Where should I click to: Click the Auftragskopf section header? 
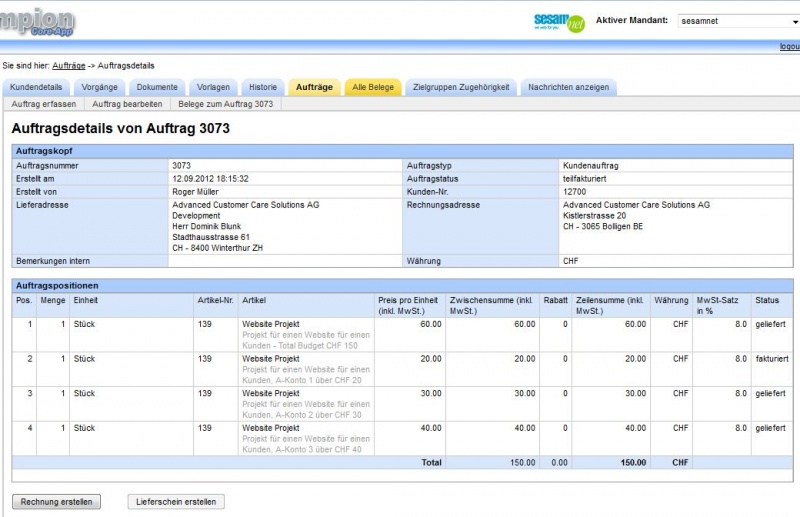pos(403,151)
